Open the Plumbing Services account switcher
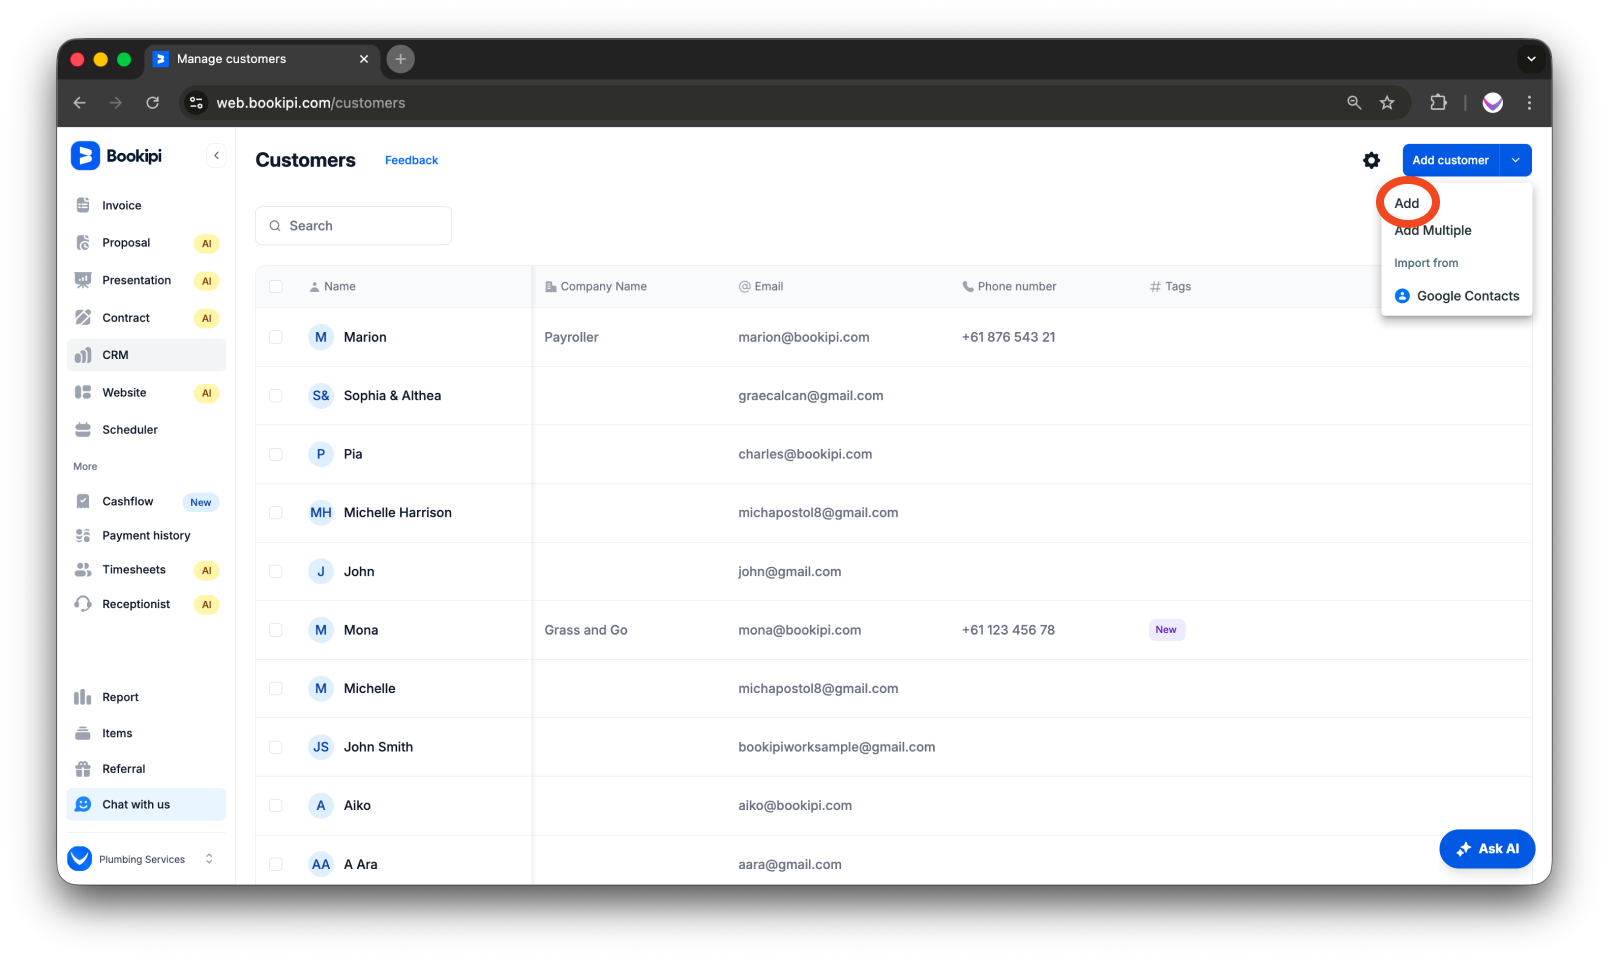This screenshot has height=960, width=1609. click(x=141, y=858)
